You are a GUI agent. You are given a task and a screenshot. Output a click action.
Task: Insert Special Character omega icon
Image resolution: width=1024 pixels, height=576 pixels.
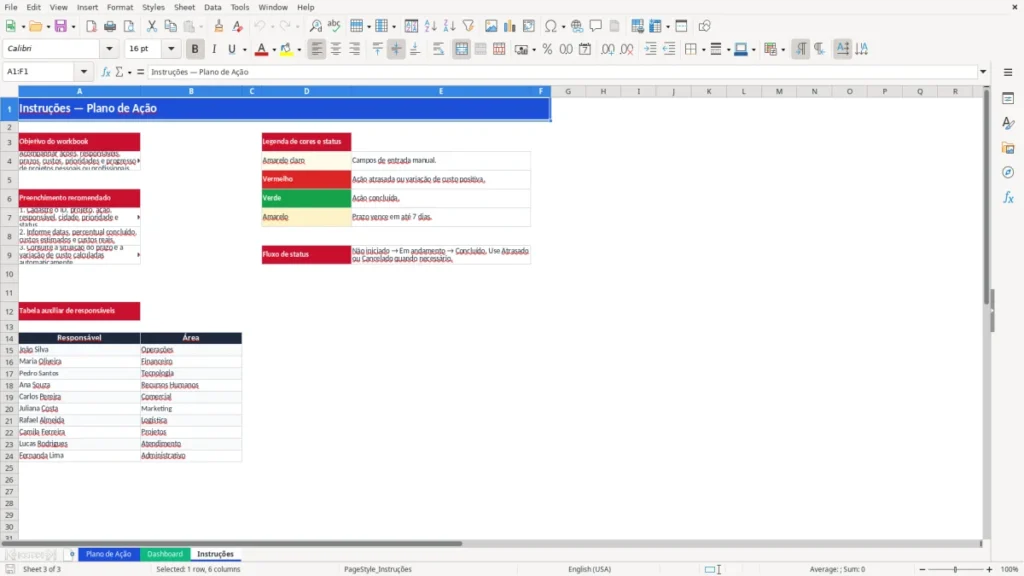tap(551, 26)
